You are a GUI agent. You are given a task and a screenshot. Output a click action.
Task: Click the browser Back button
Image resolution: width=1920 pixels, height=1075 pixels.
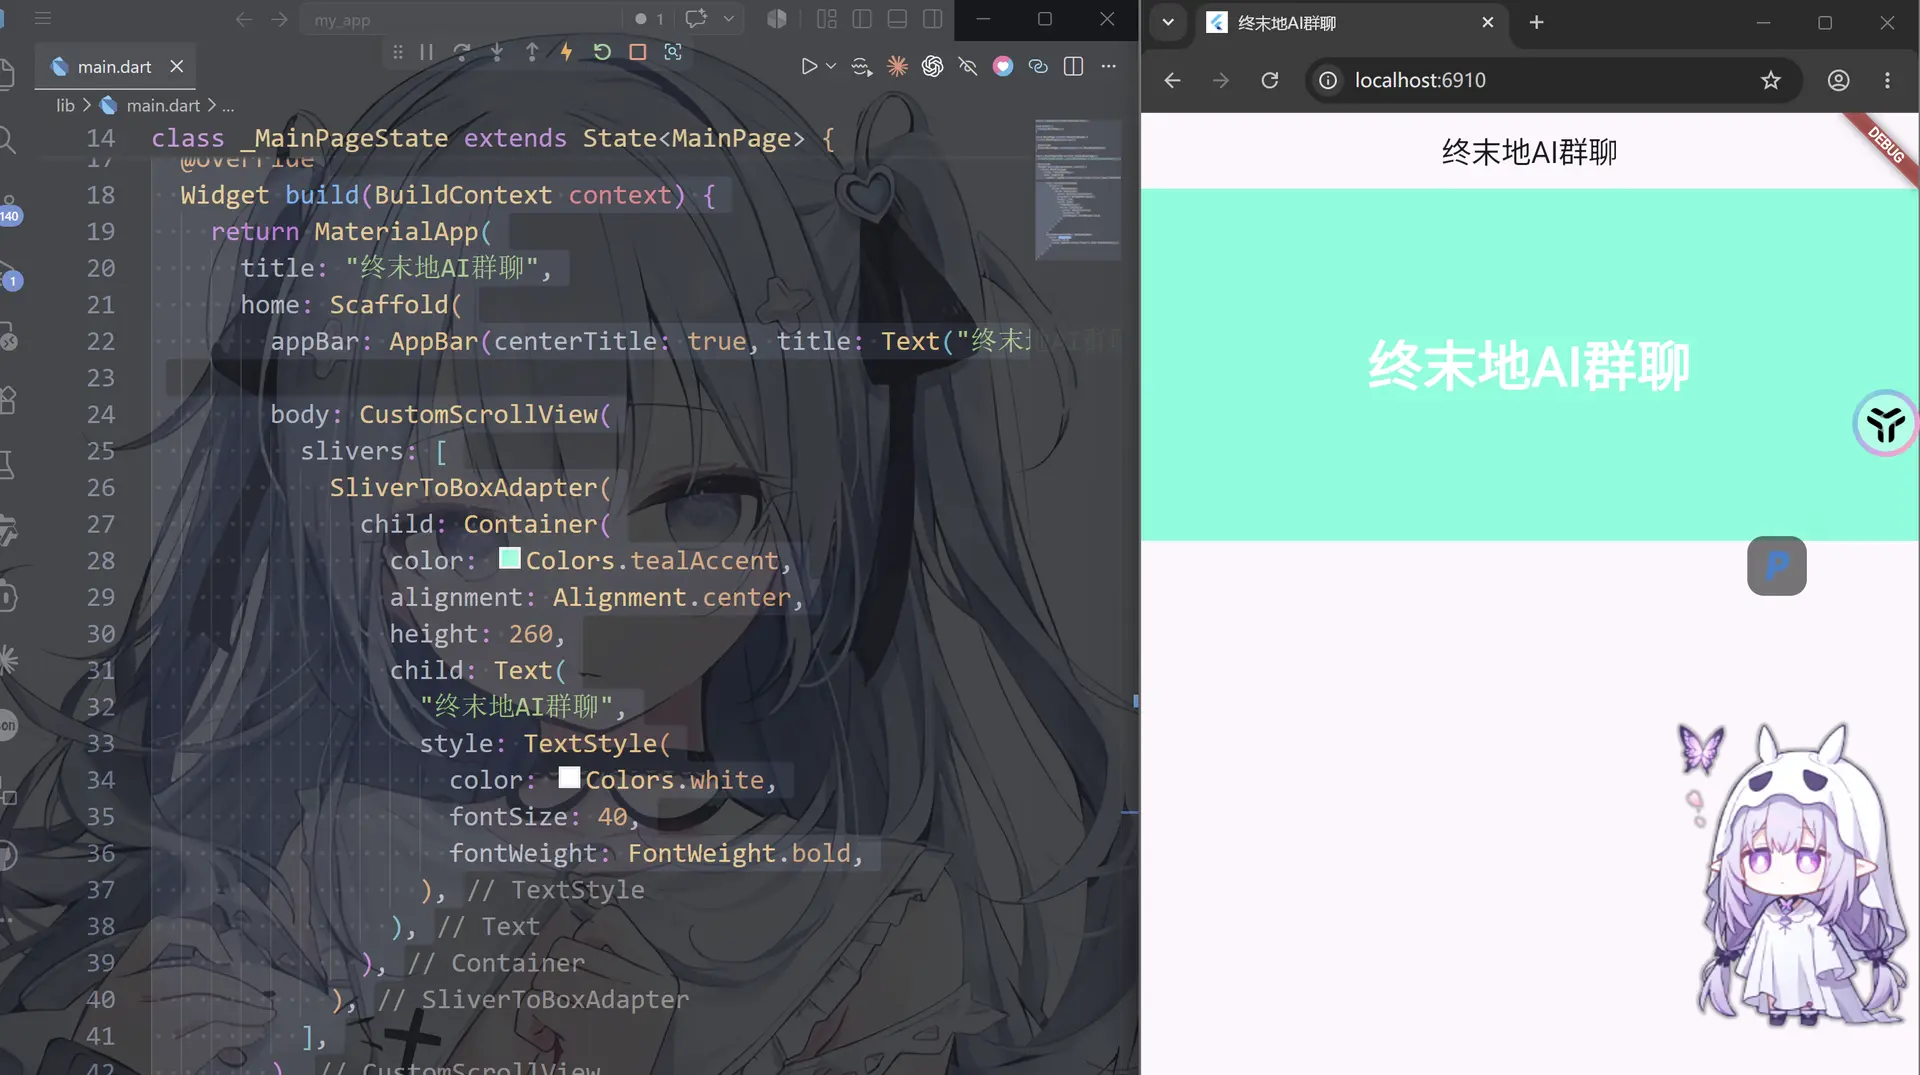(x=1172, y=80)
